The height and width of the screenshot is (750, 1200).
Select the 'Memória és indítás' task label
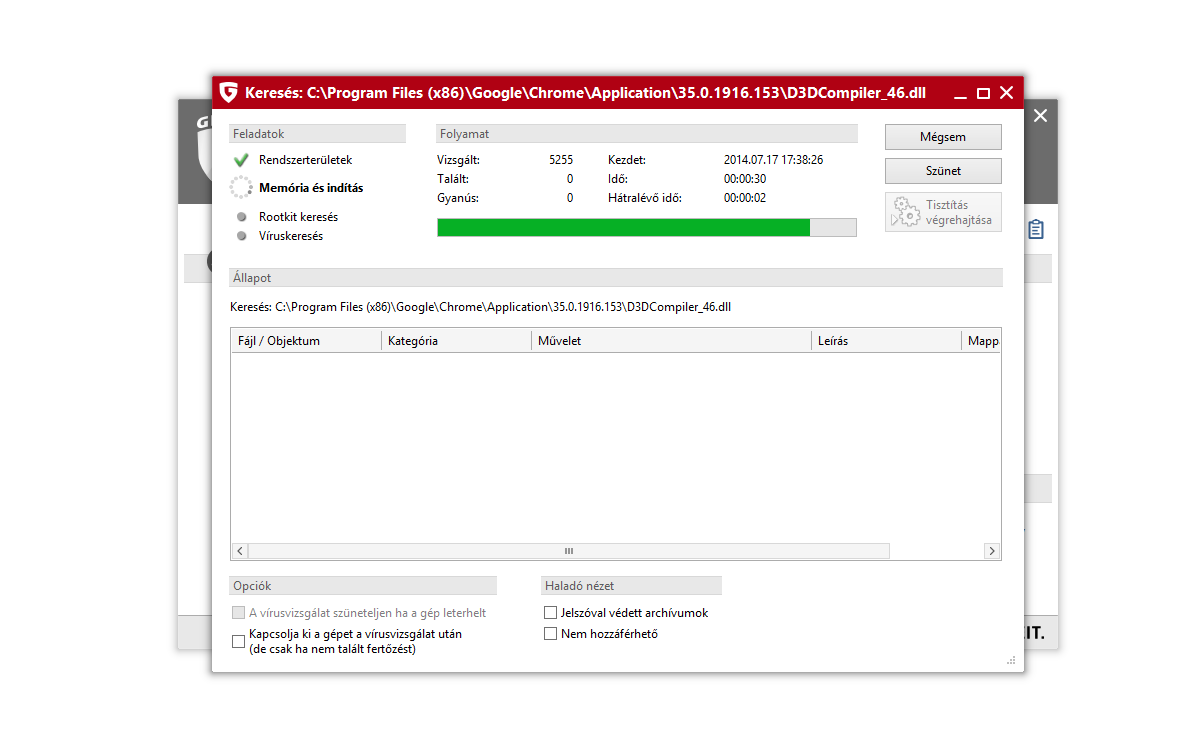click(x=311, y=188)
